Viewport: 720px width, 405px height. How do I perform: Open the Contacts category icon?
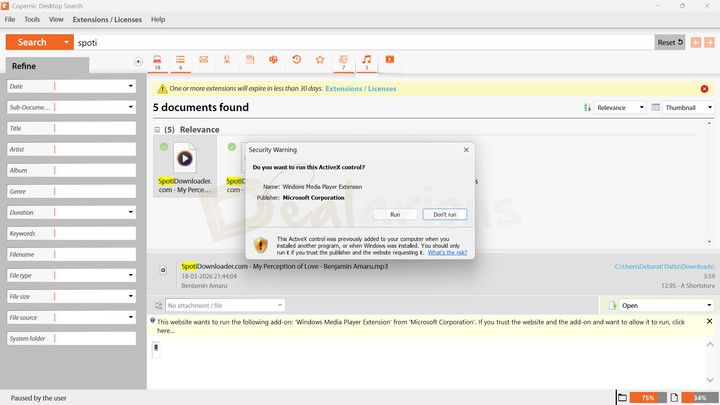tap(227, 60)
